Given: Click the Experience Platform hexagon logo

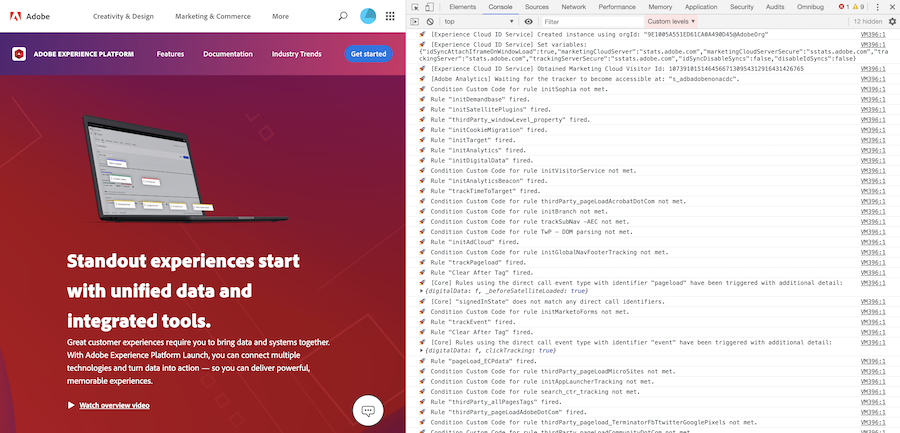Looking at the screenshot, I should click(19, 54).
